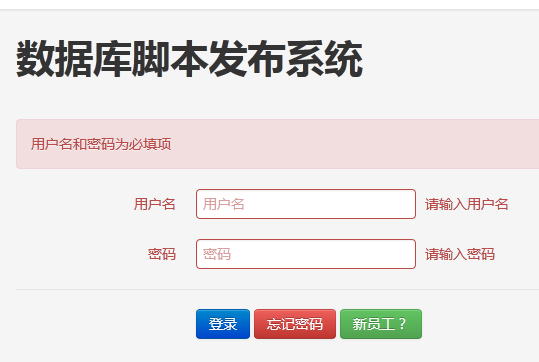
Task: Click the 密码 placeholder text inside the password box
Action: click(x=217, y=254)
